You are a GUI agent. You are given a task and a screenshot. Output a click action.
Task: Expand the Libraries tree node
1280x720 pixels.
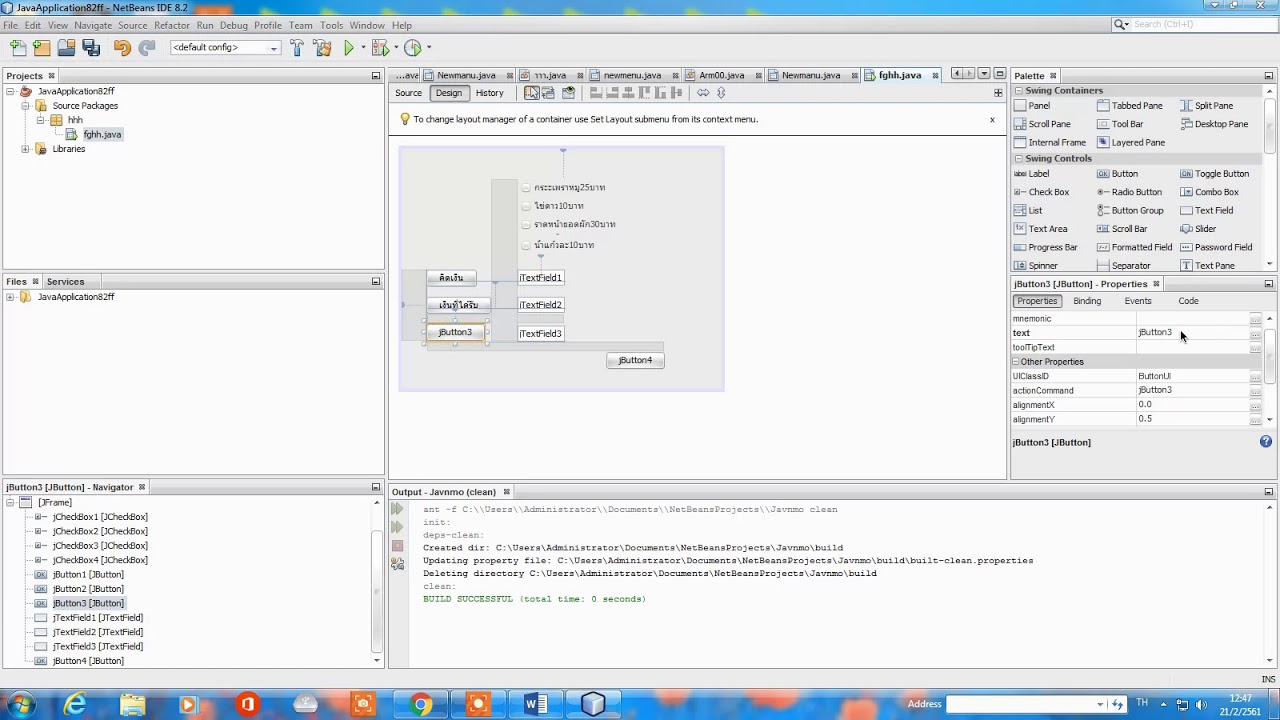tap(25, 149)
